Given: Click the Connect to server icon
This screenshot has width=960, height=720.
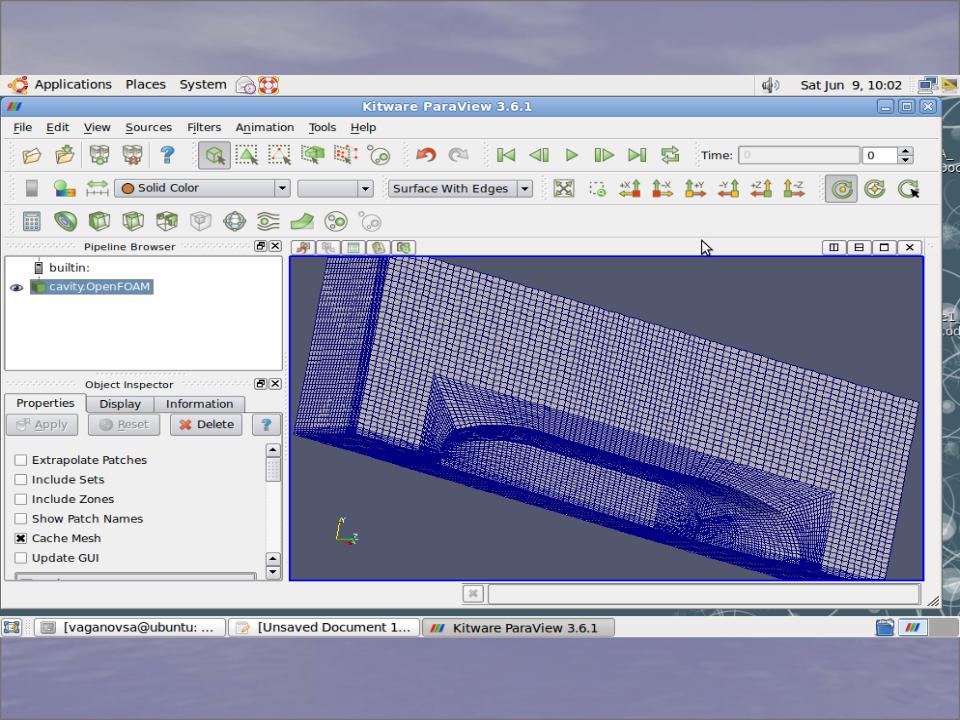Looking at the screenshot, I should 99,155.
